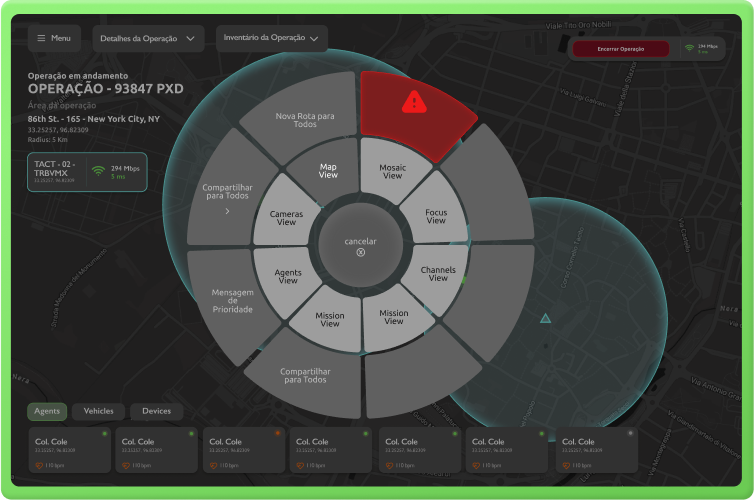Select Cameras View in the radial menu
This screenshot has height=500, width=754.
click(286, 217)
